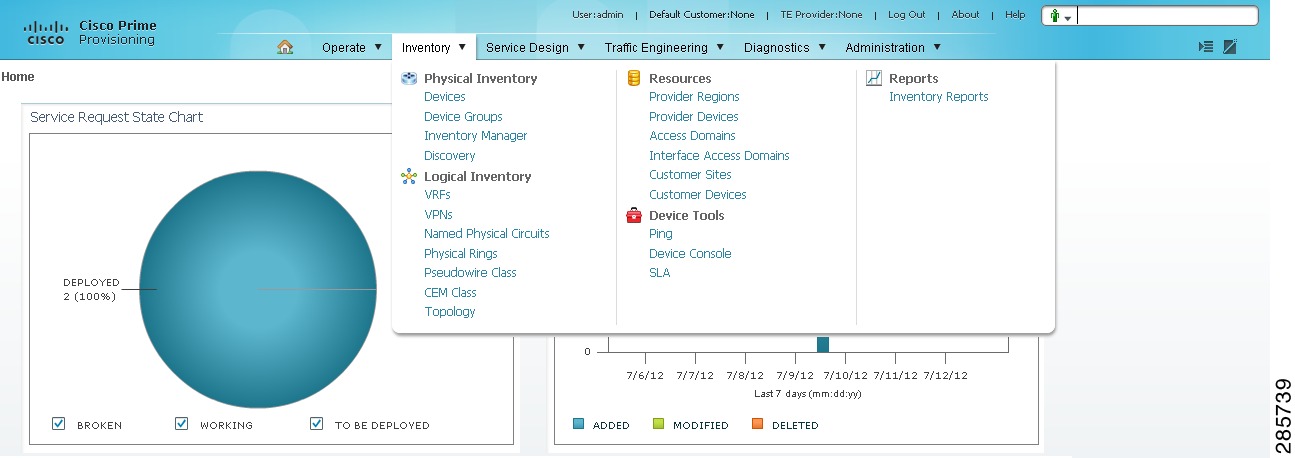Click the edit-note icon at top right
Image resolution: width=1295 pixels, height=458 pixels.
[1230, 47]
